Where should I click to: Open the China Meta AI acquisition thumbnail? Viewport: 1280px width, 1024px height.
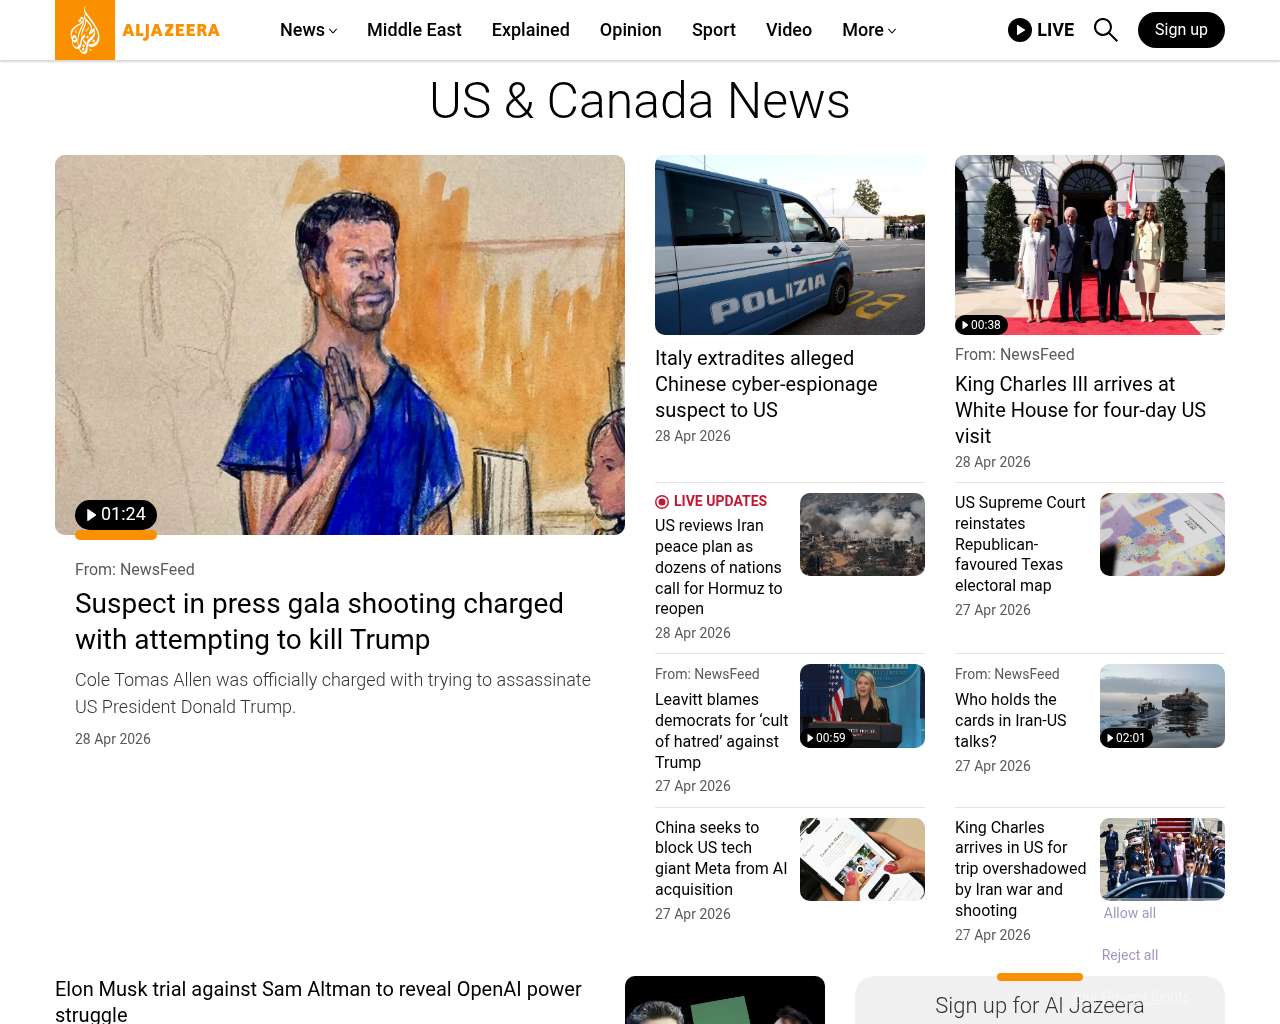[x=861, y=859]
